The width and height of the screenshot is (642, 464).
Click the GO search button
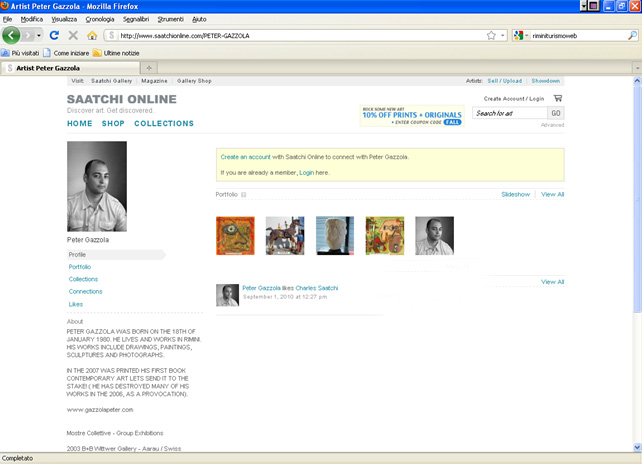tap(556, 113)
